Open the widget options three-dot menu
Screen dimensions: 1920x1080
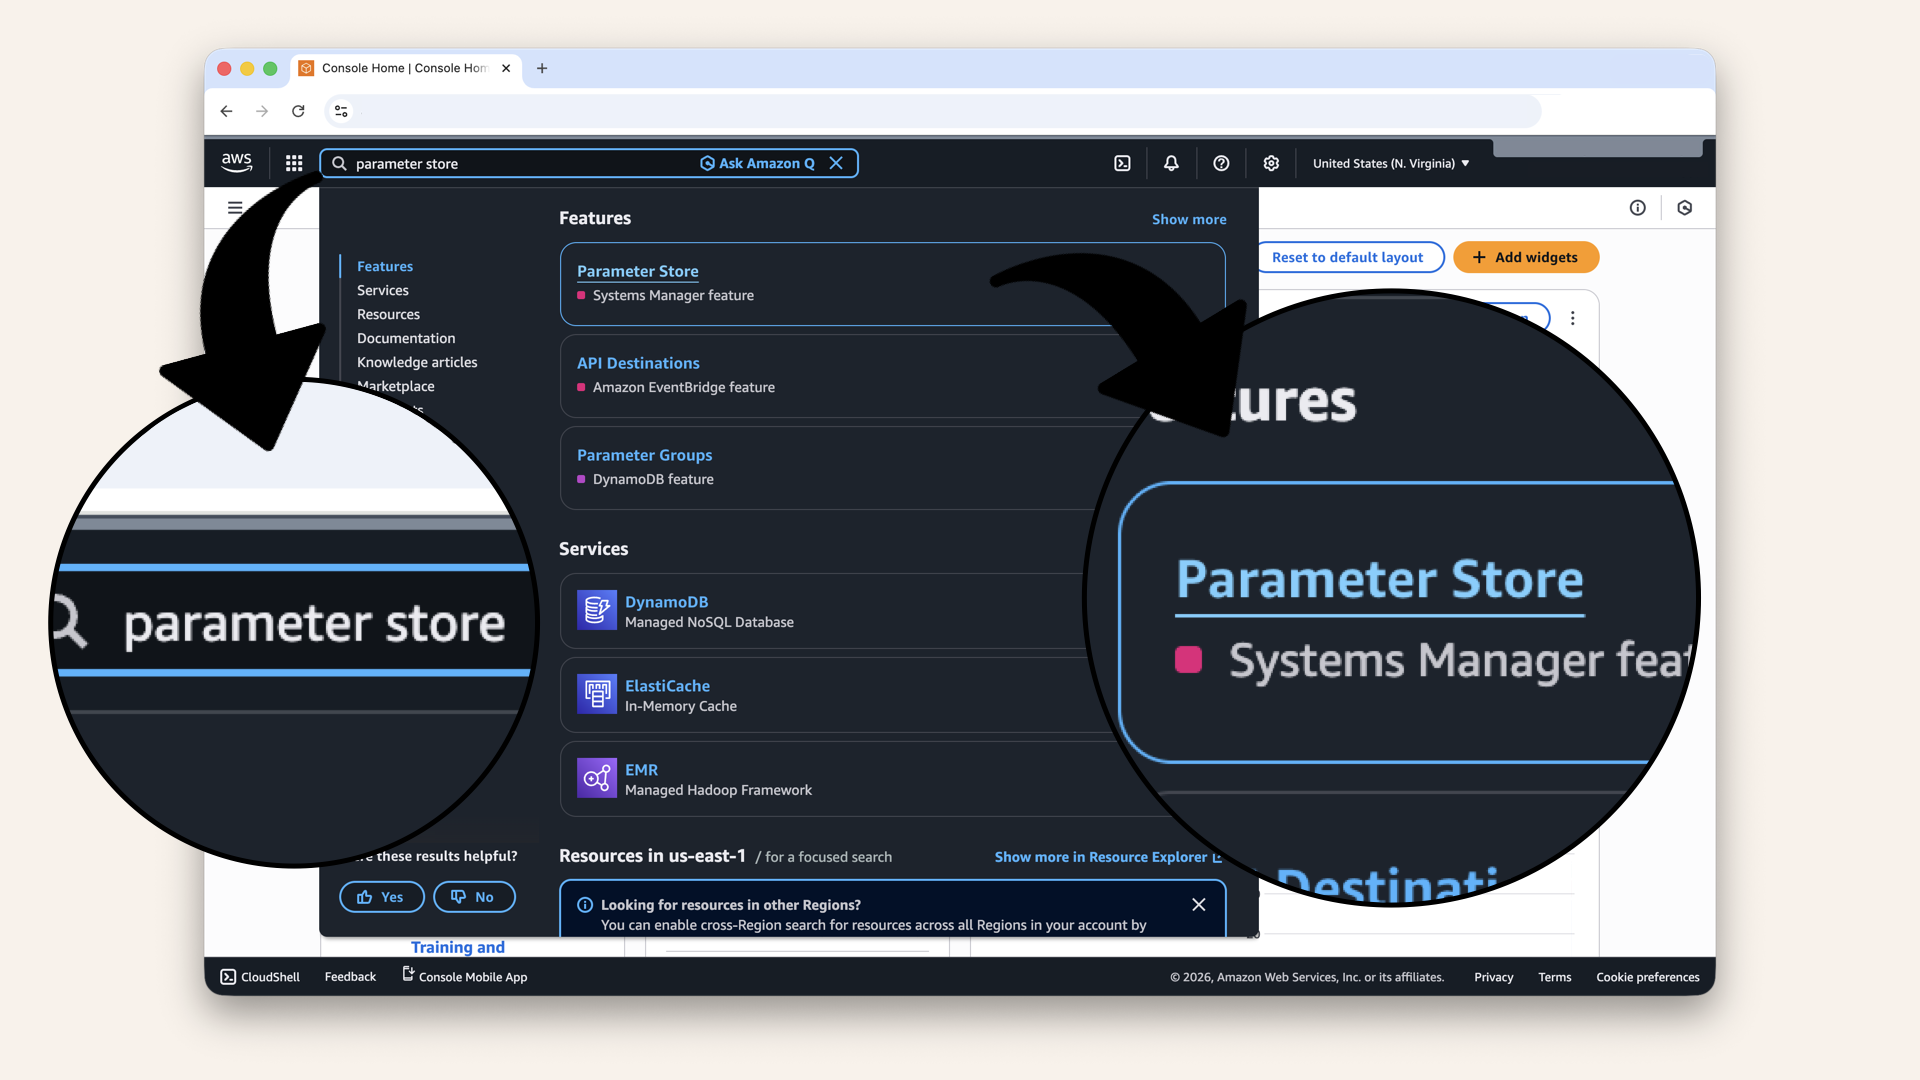click(x=1573, y=318)
